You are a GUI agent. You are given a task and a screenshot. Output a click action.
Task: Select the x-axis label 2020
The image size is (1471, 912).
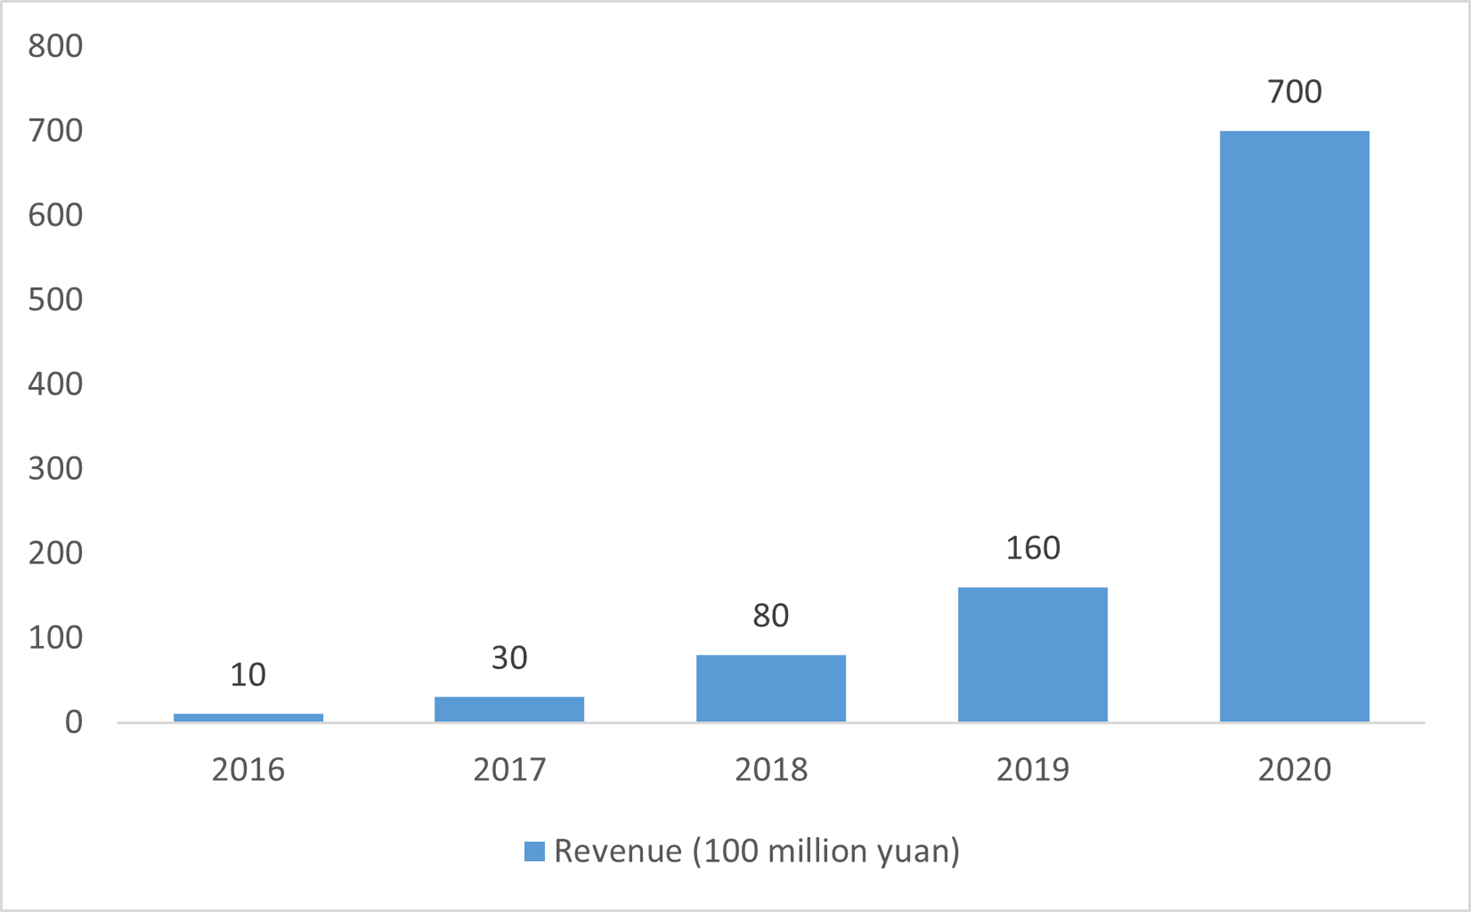pyautogui.click(x=1295, y=770)
